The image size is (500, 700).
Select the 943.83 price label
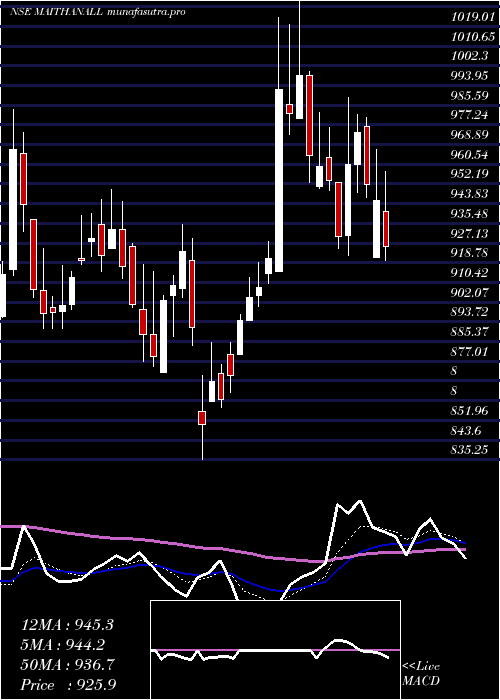469,194
